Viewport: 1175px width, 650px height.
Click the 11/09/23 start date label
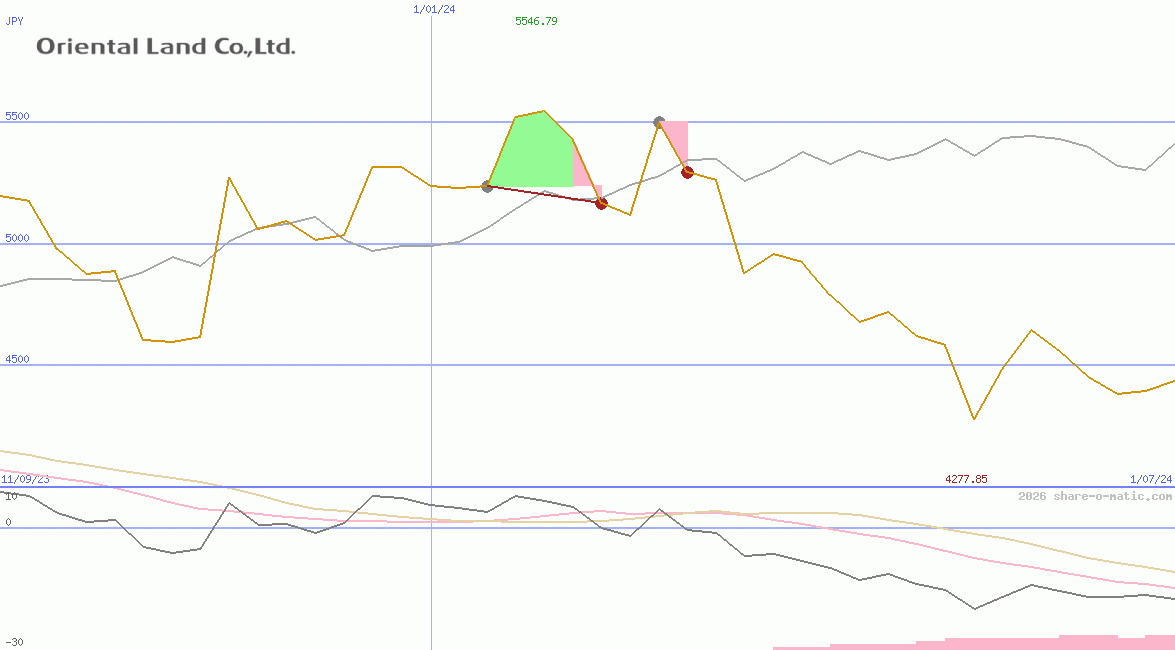(x=25, y=479)
